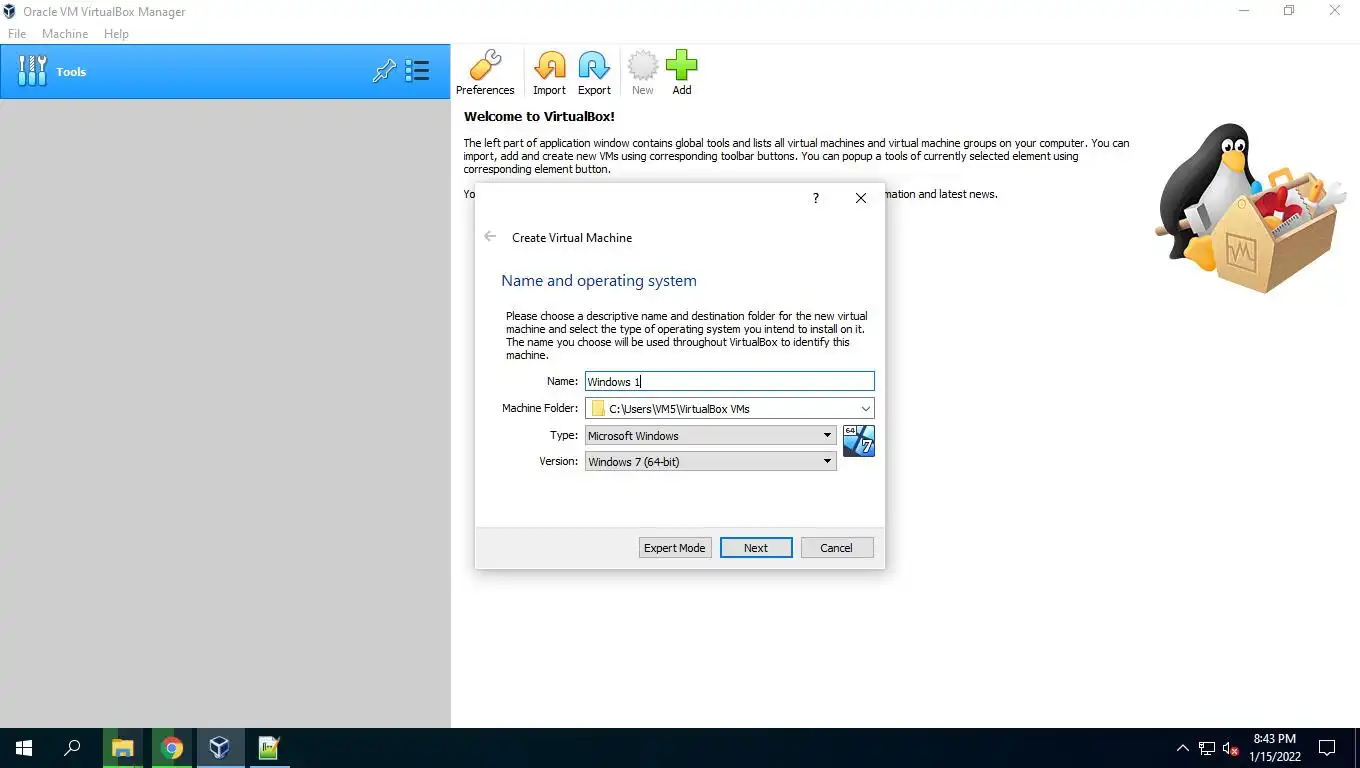Image resolution: width=1360 pixels, height=768 pixels.
Task: Click the 'Create Virtual Machine' dialog title
Action: click(572, 238)
